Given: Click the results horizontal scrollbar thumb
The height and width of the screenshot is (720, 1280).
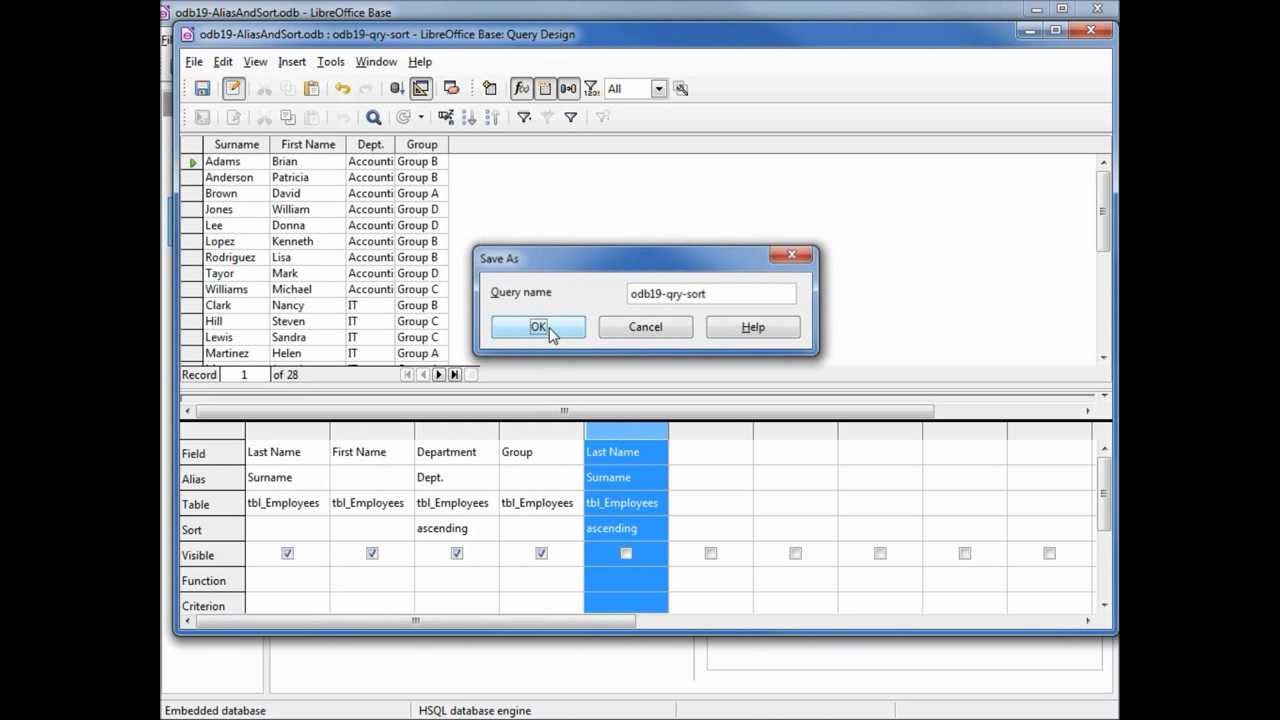Looking at the screenshot, I should tap(565, 410).
